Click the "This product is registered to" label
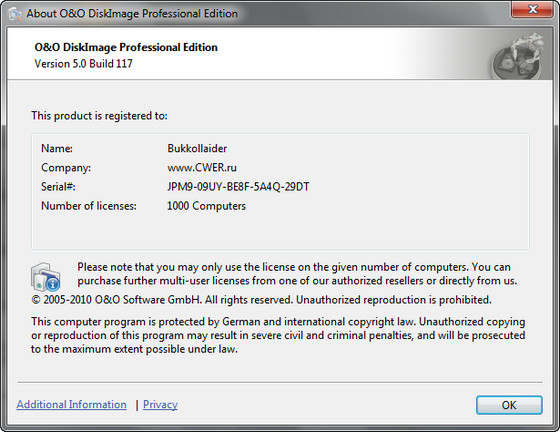This screenshot has height=432, width=560. tap(99, 116)
